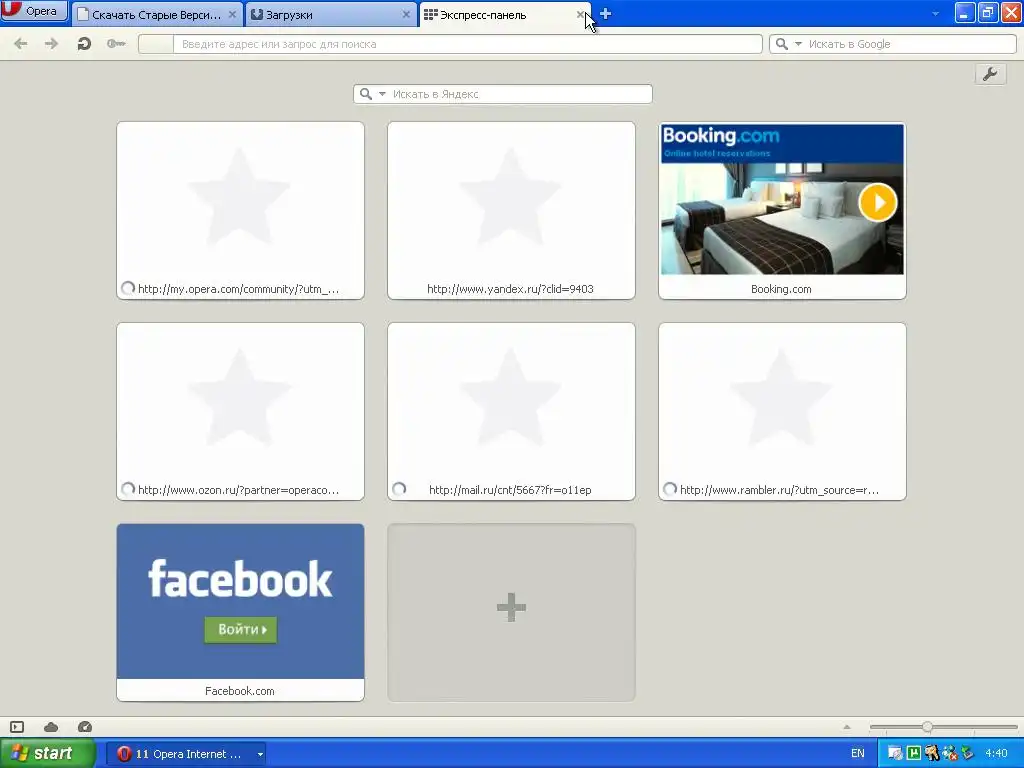Open the closed tabs dropdown arrow
Viewport: 1024px width, 768px height.
tap(935, 14)
